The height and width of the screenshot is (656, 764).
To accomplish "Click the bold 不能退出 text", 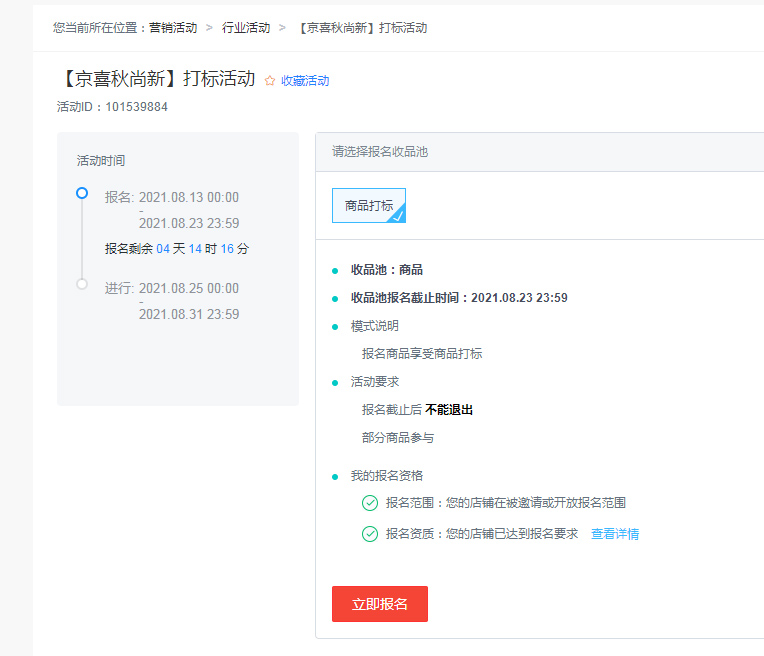I will pos(449,410).
